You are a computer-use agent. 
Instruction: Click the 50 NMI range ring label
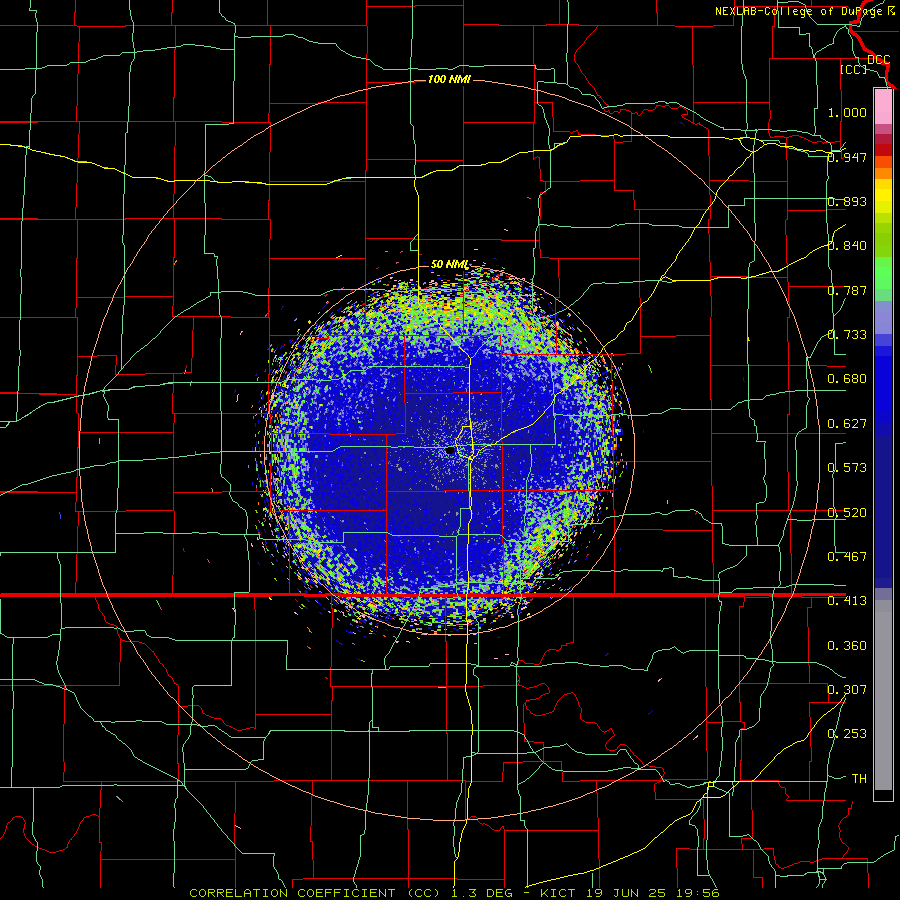449,265
